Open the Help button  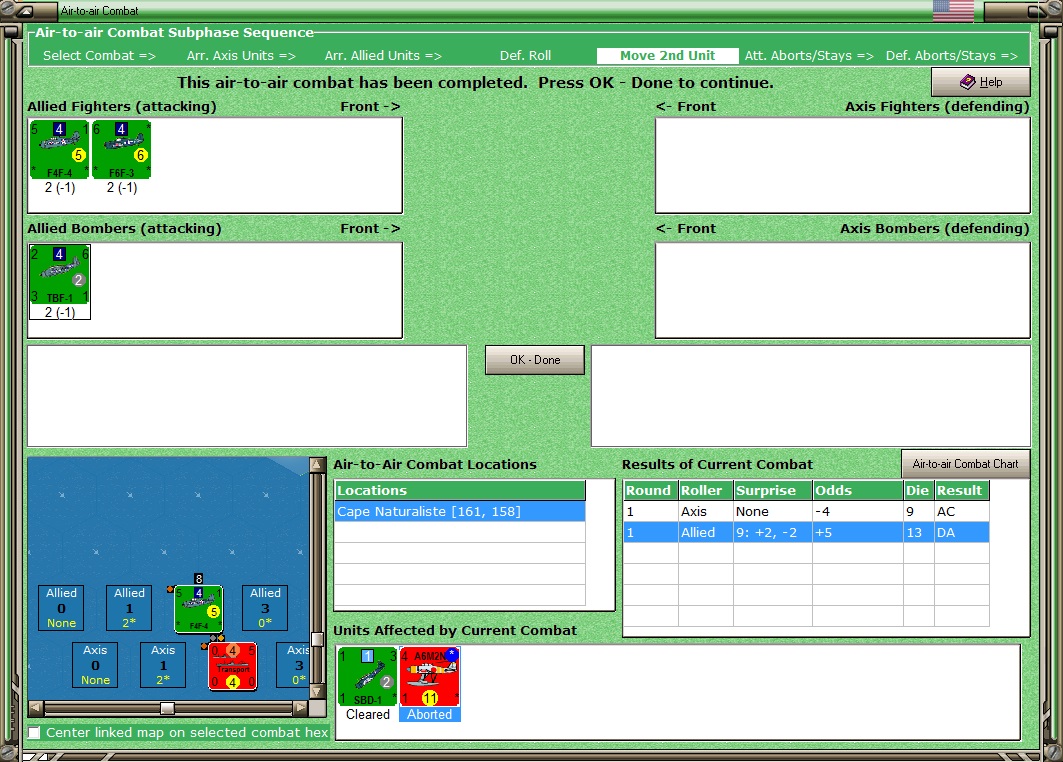(980, 82)
